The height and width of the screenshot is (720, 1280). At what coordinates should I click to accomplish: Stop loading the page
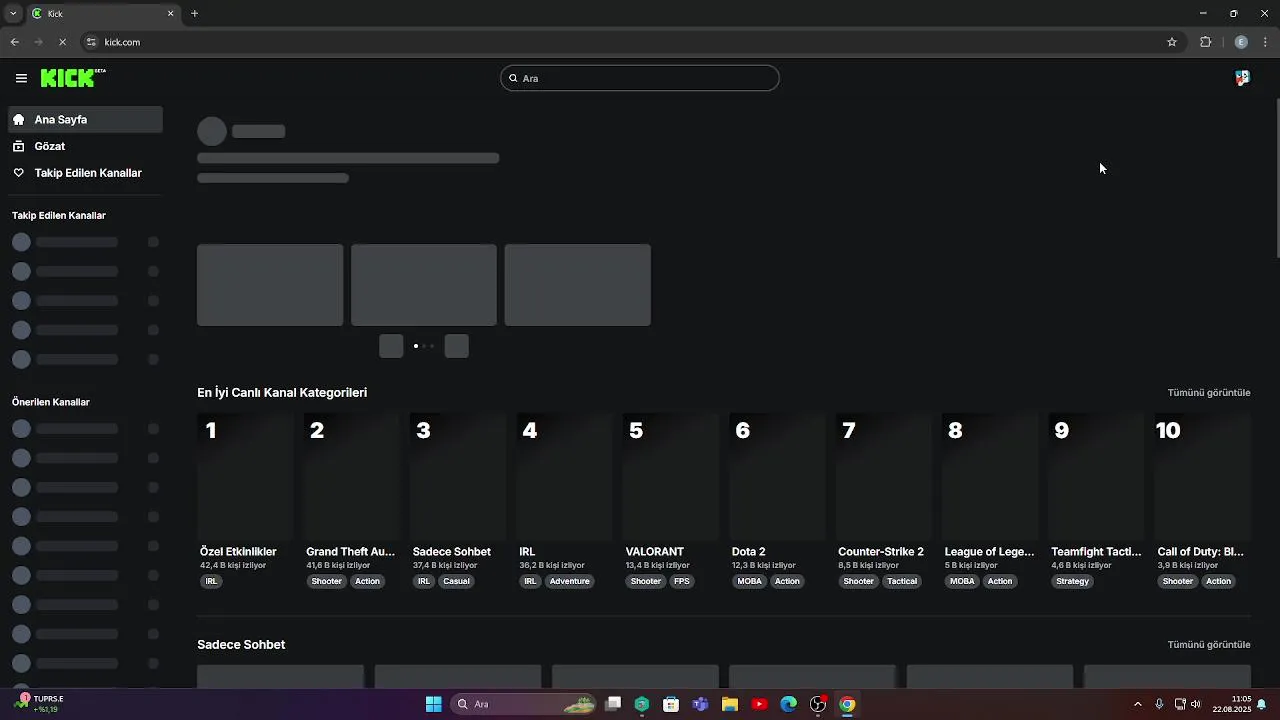point(62,42)
